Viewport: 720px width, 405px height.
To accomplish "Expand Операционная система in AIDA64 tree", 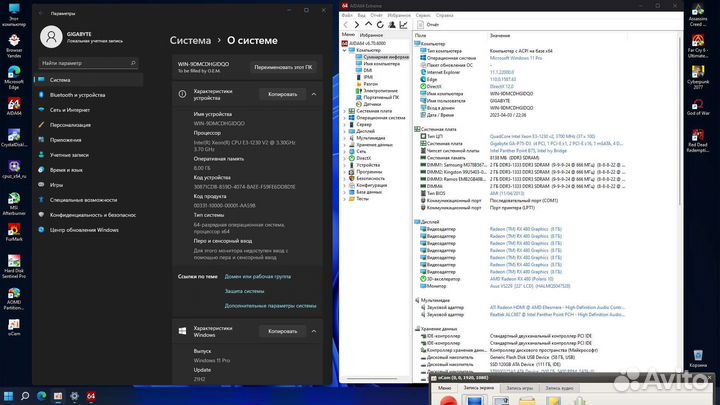I will coord(344,118).
